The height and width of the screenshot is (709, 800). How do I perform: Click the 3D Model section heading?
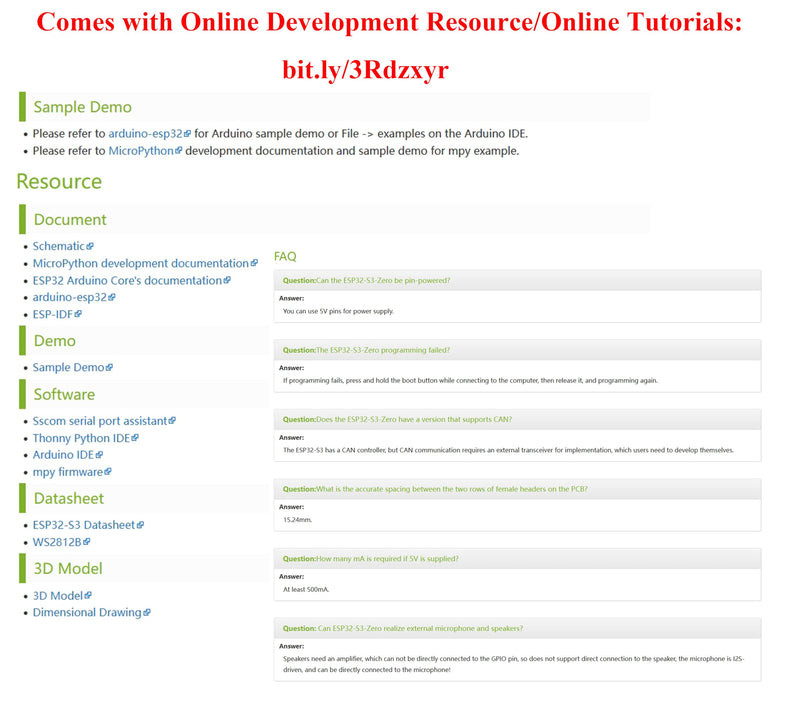pos(68,568)
